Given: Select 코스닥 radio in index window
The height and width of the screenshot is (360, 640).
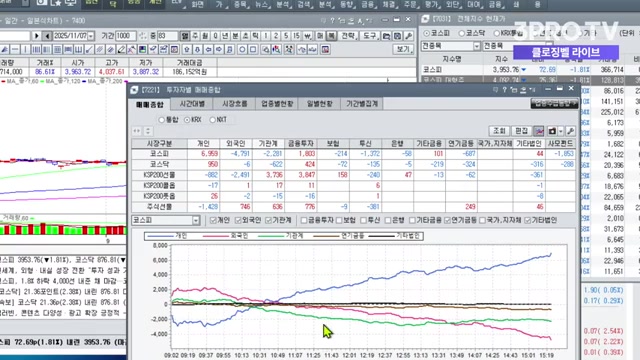Looking at the screenshot, I should click(x=462, y=33).
